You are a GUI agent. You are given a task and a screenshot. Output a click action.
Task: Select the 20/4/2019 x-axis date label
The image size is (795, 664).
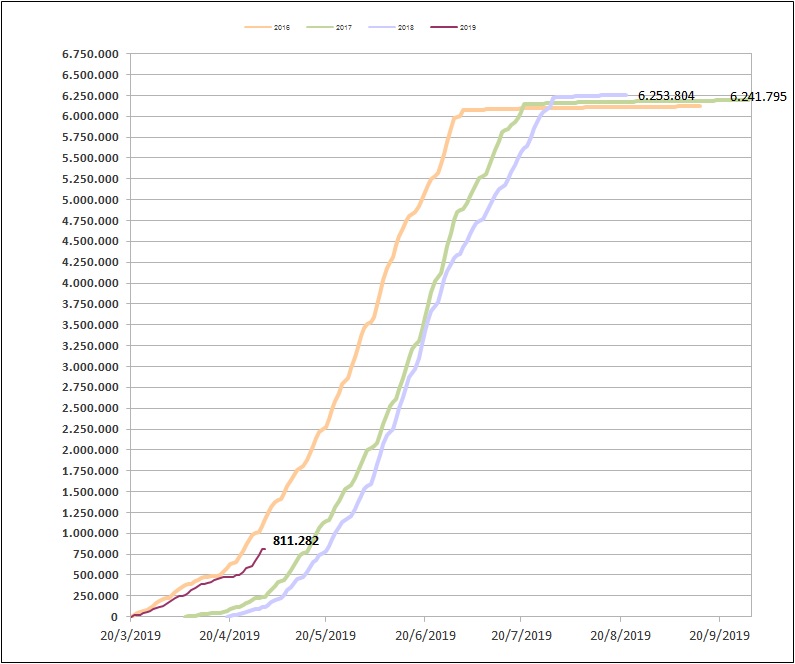point(229,635)
